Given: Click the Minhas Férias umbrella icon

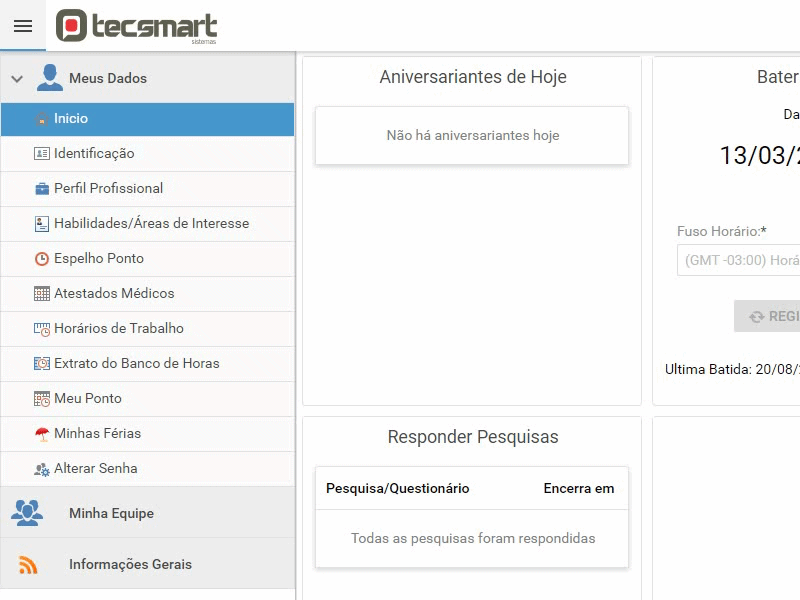Looking at the screenshot, I should pyautogui.click(x=42, y=434).
